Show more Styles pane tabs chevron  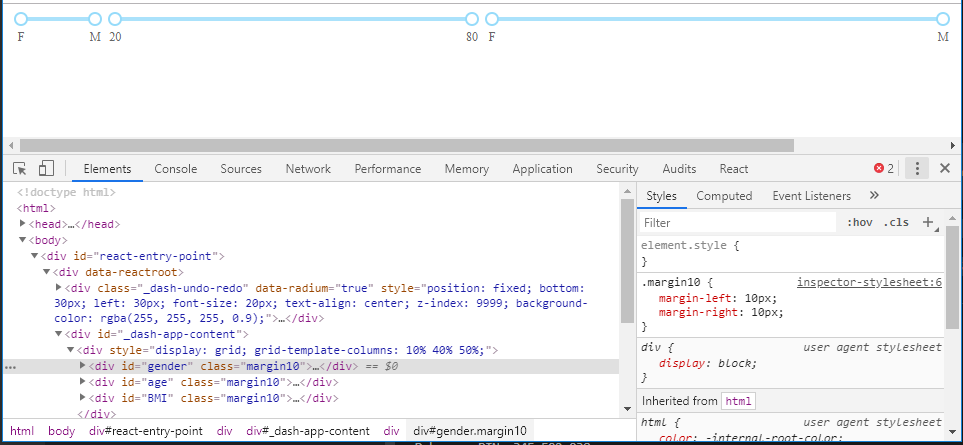click(x=875, y=196)
